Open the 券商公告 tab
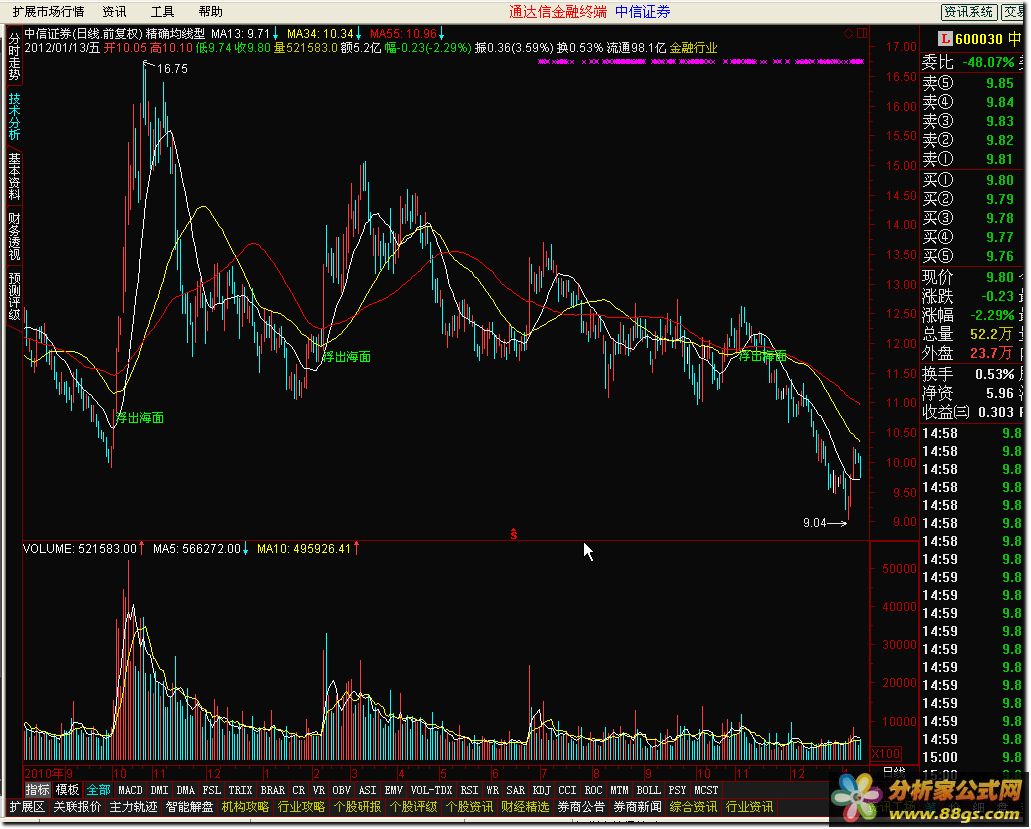Image resolution: width=1031 pixels, height=829 pixels. pyautogui.click(x=581, y=807)
